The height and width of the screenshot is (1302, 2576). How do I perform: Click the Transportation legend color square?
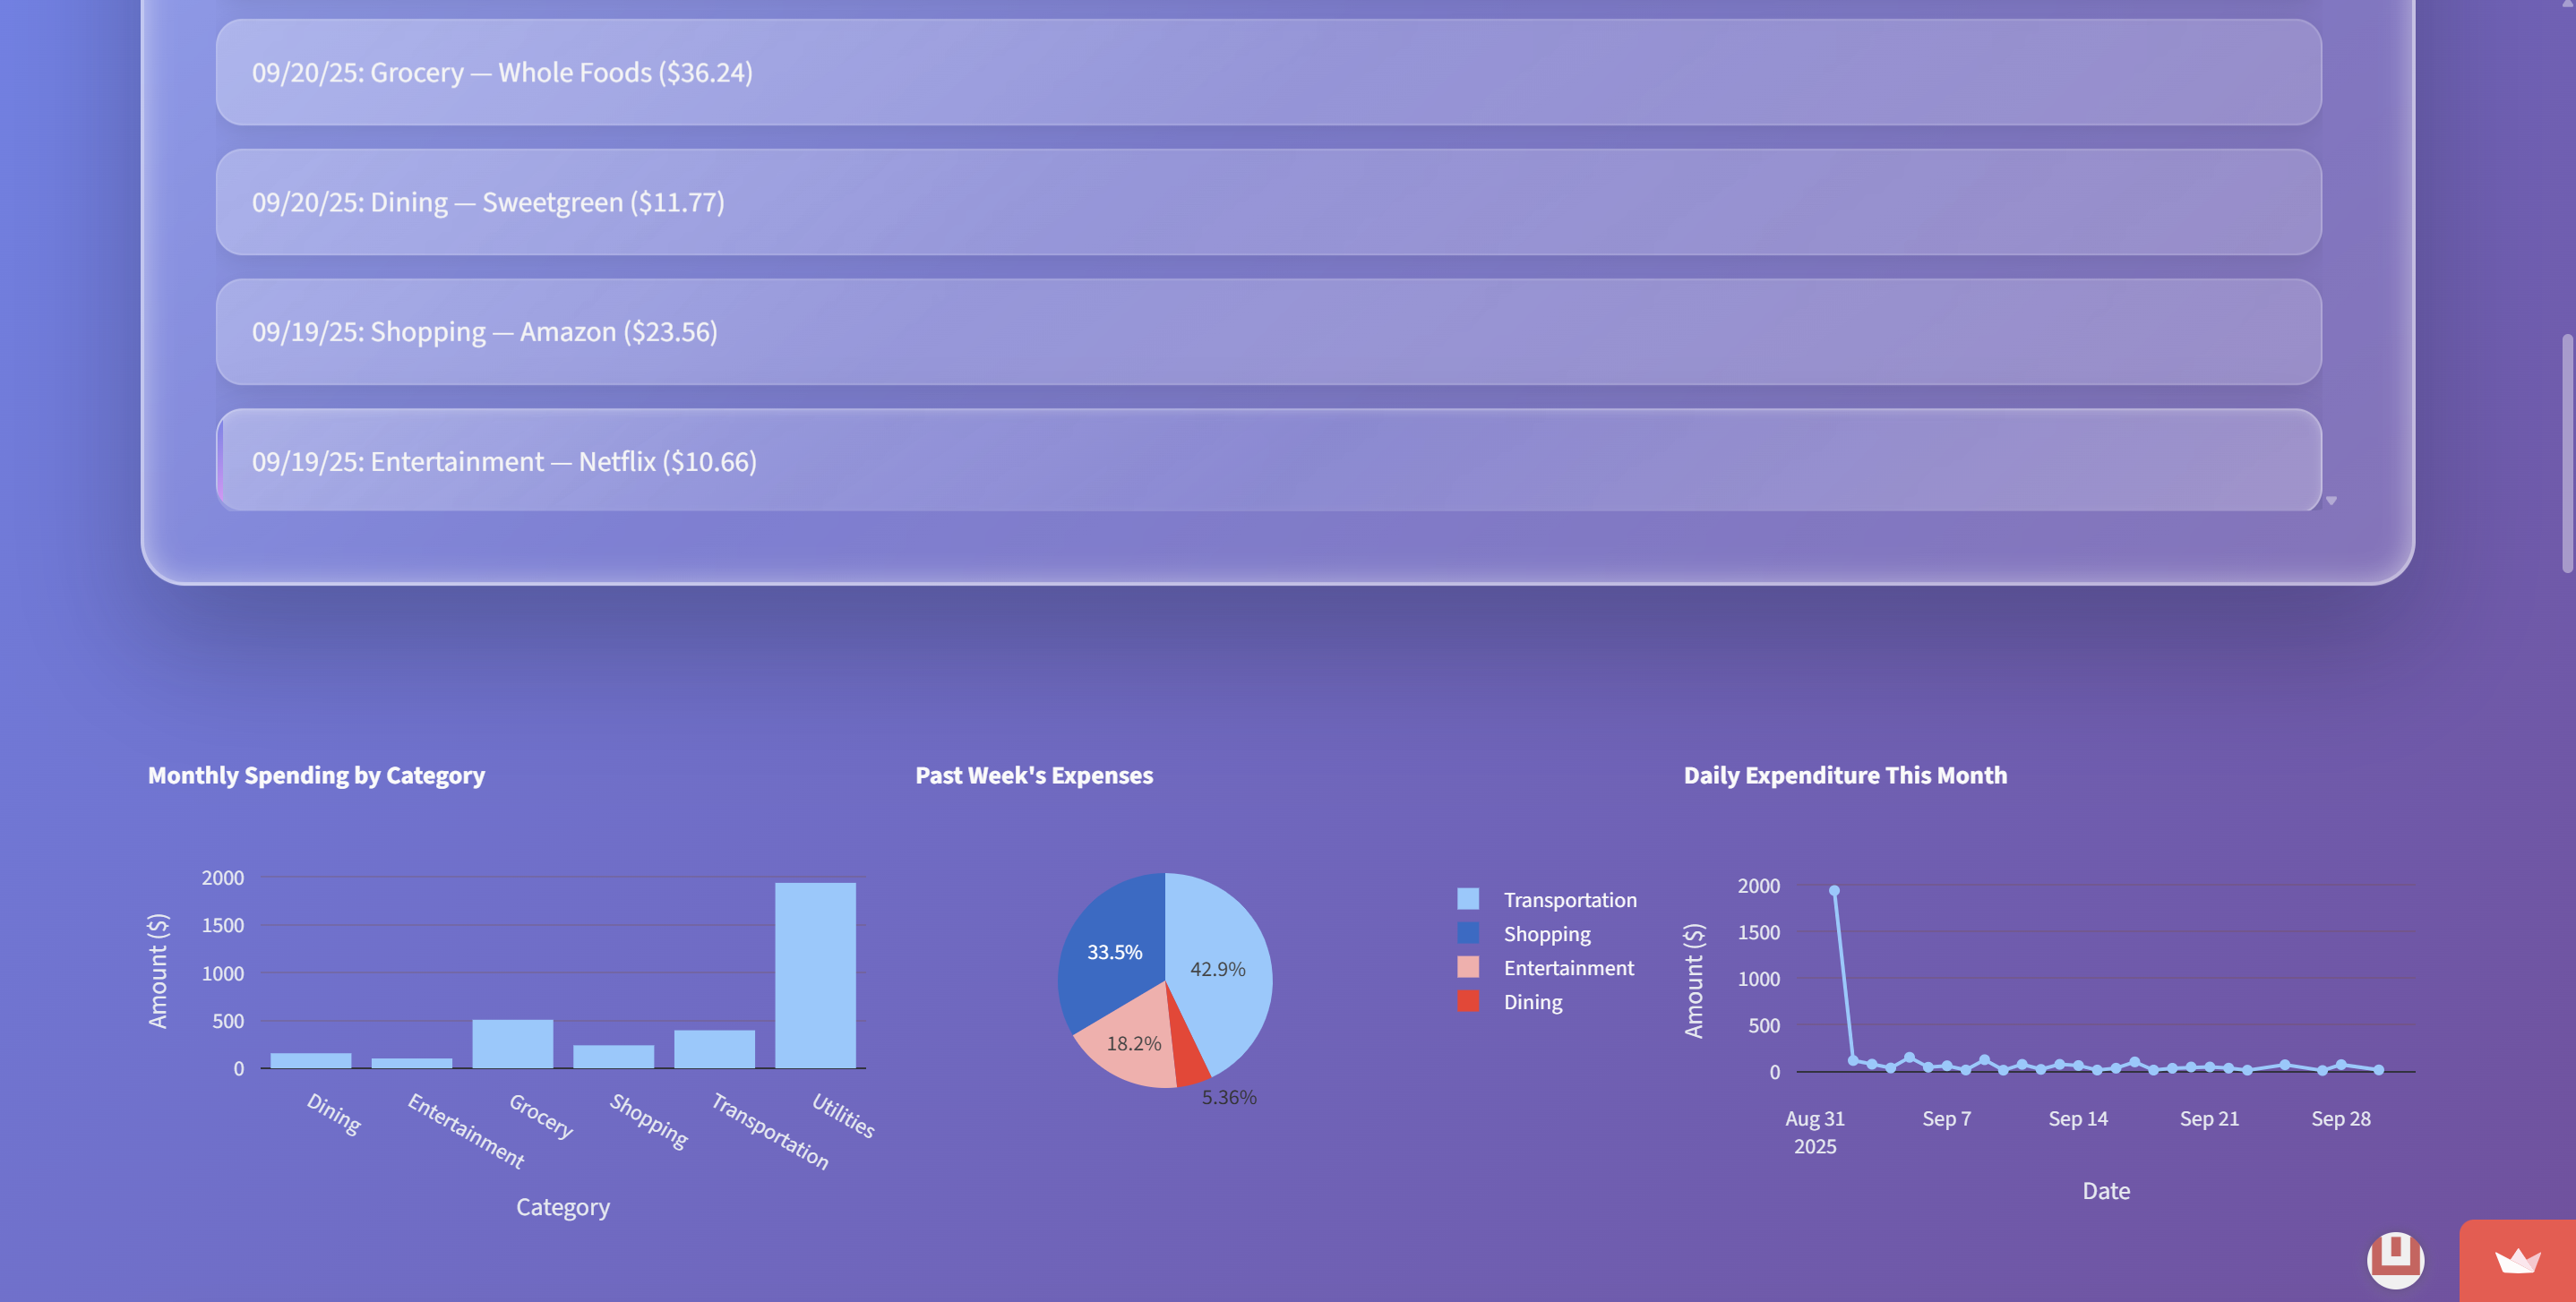(x=1467, y=899)
